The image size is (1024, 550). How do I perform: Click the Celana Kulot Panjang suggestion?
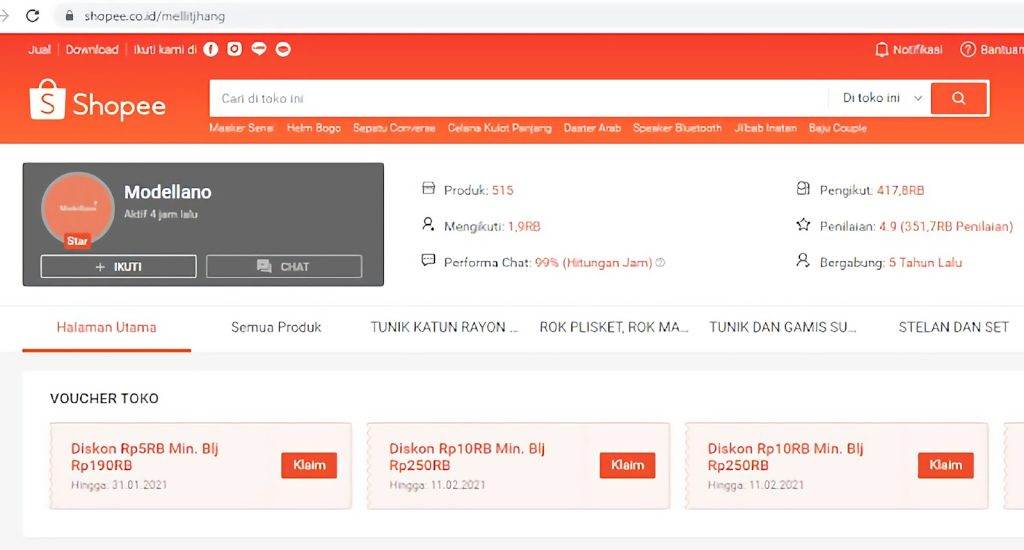[x=500, y=128]
